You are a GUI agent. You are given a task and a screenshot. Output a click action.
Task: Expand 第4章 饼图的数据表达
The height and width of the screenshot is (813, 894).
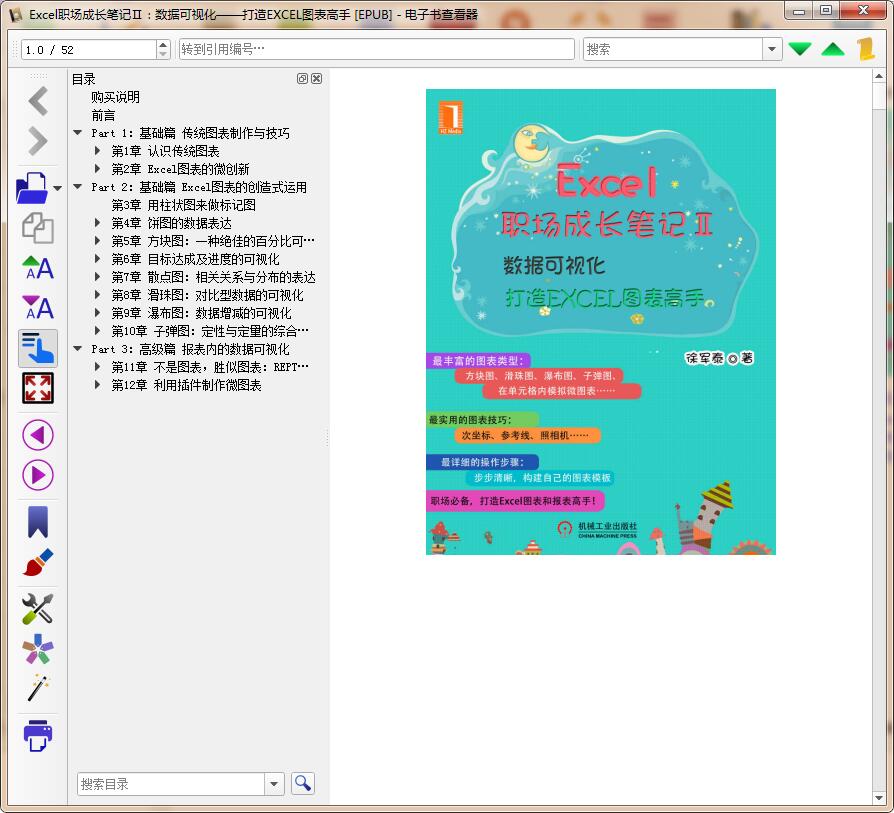(97, 223)
